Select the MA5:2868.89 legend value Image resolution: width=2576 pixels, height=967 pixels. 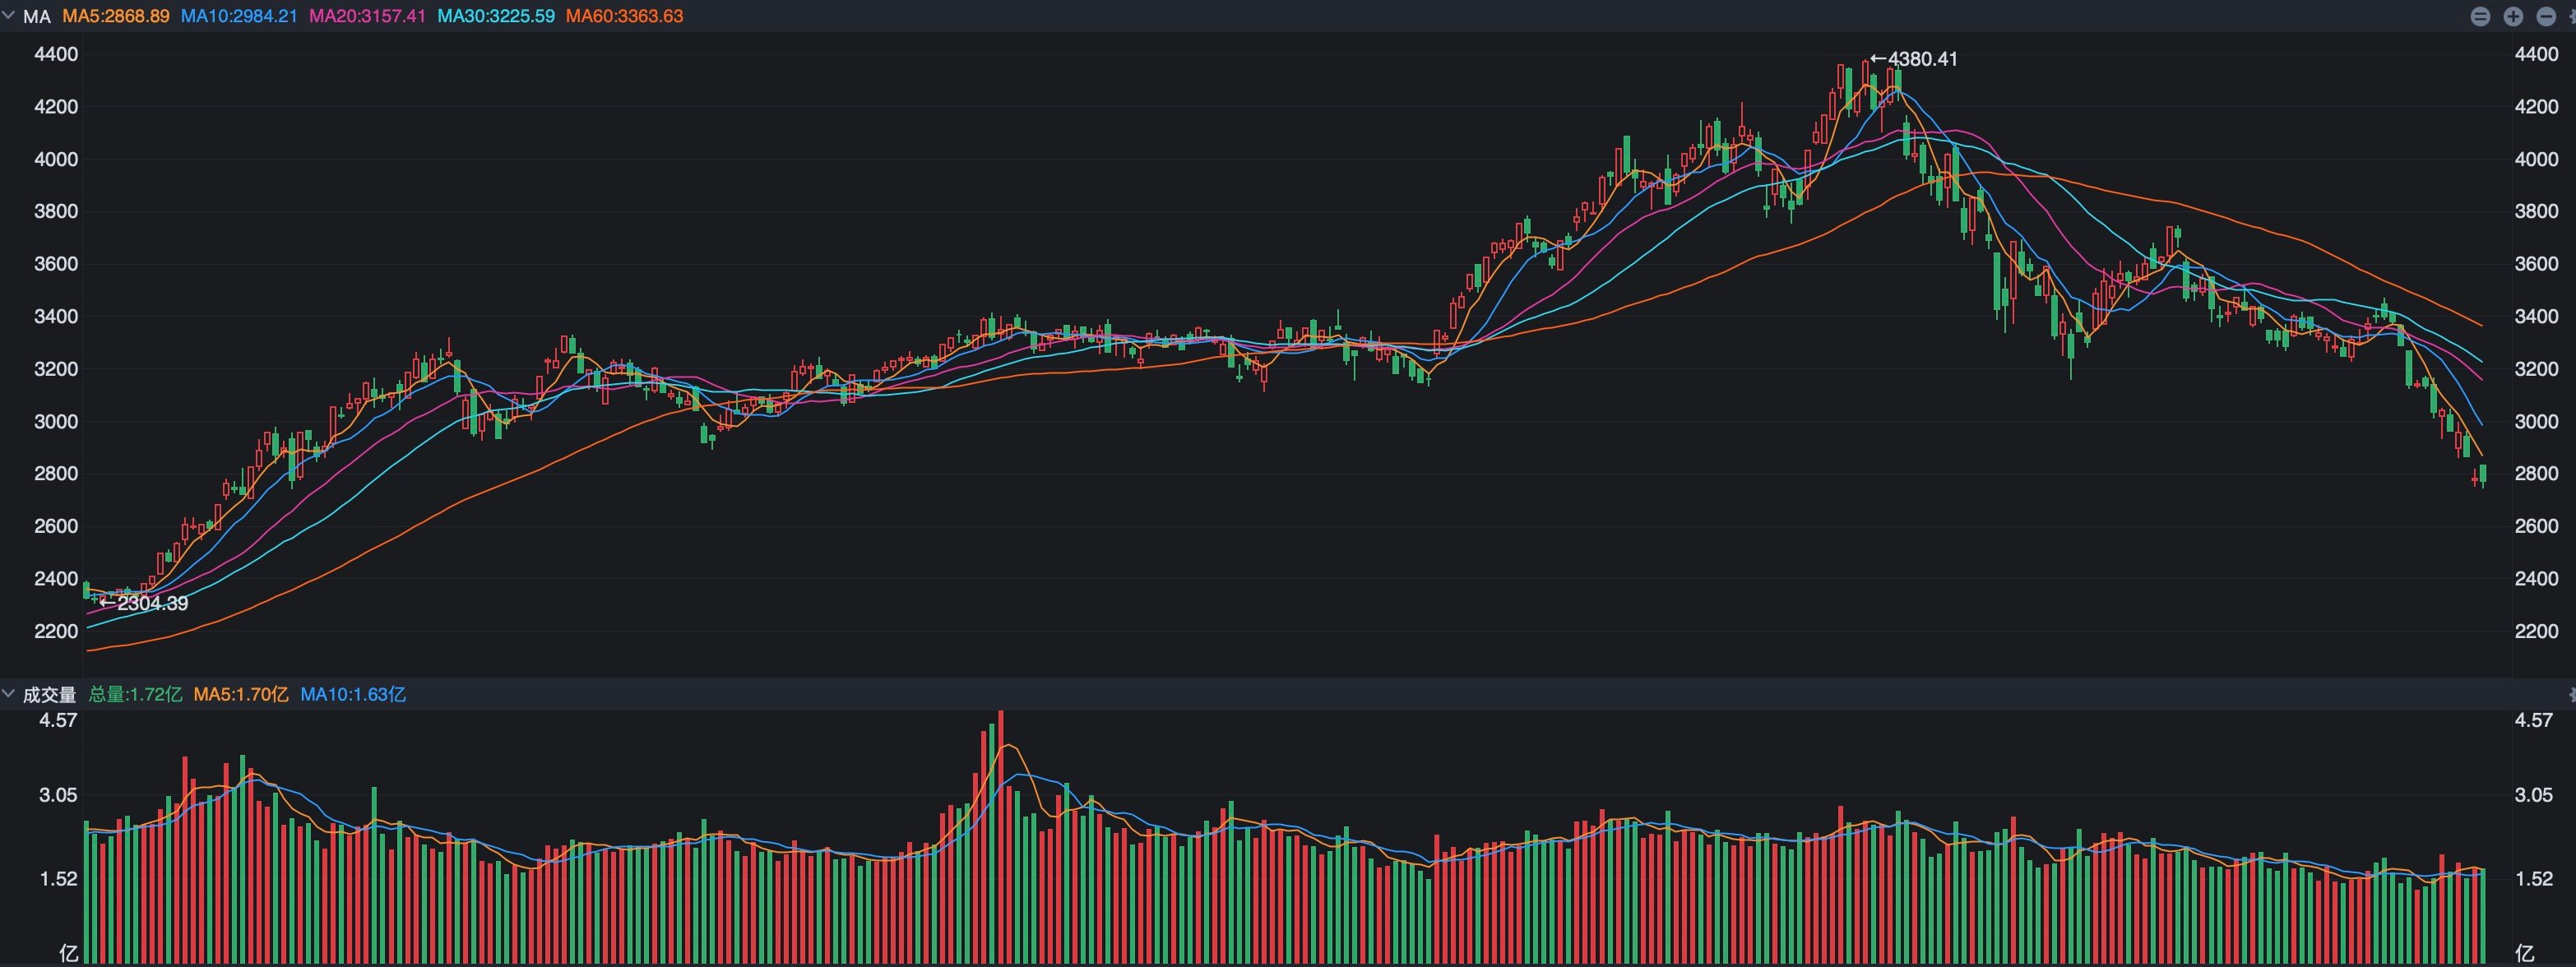(x=116, y=16)
